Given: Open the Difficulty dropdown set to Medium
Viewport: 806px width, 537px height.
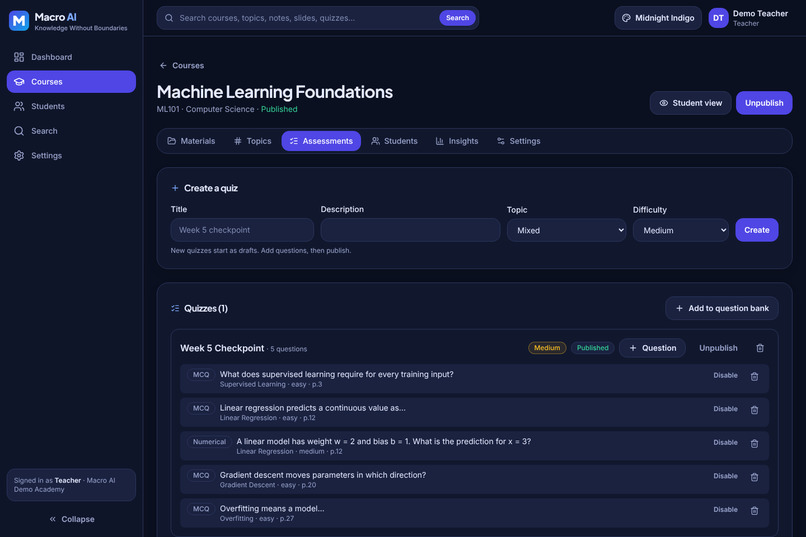Looking at the screenshot, I should (x=681, y=230).
